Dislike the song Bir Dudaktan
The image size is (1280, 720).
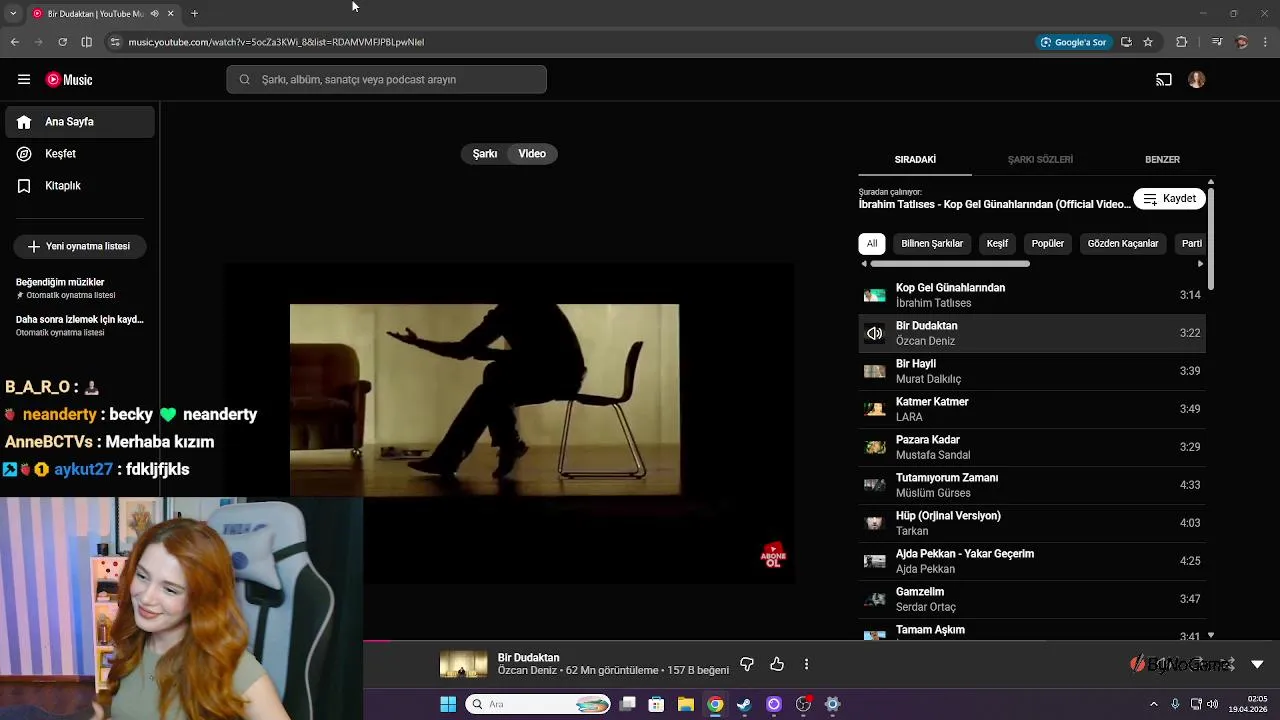click(747, 664)
